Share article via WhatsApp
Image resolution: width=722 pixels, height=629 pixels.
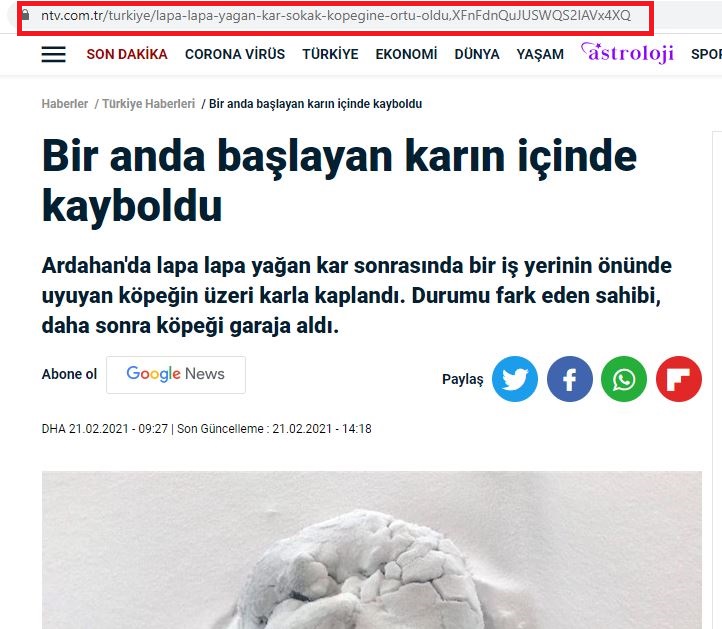[624, 379]
